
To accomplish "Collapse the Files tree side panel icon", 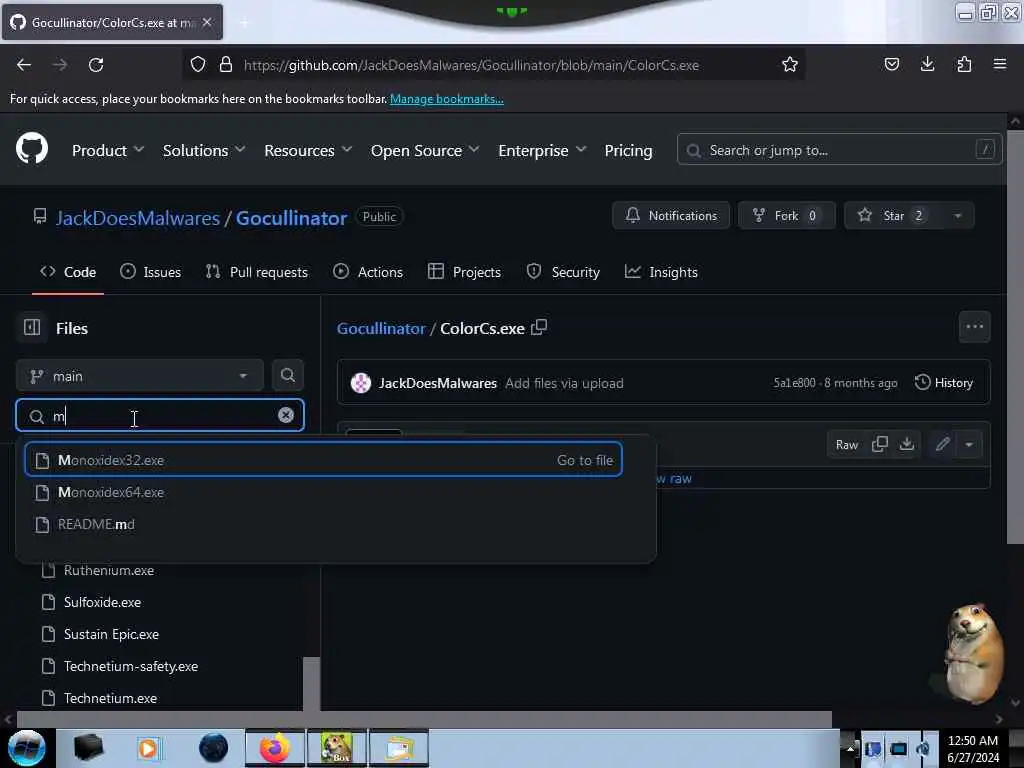I will [32, 327].
